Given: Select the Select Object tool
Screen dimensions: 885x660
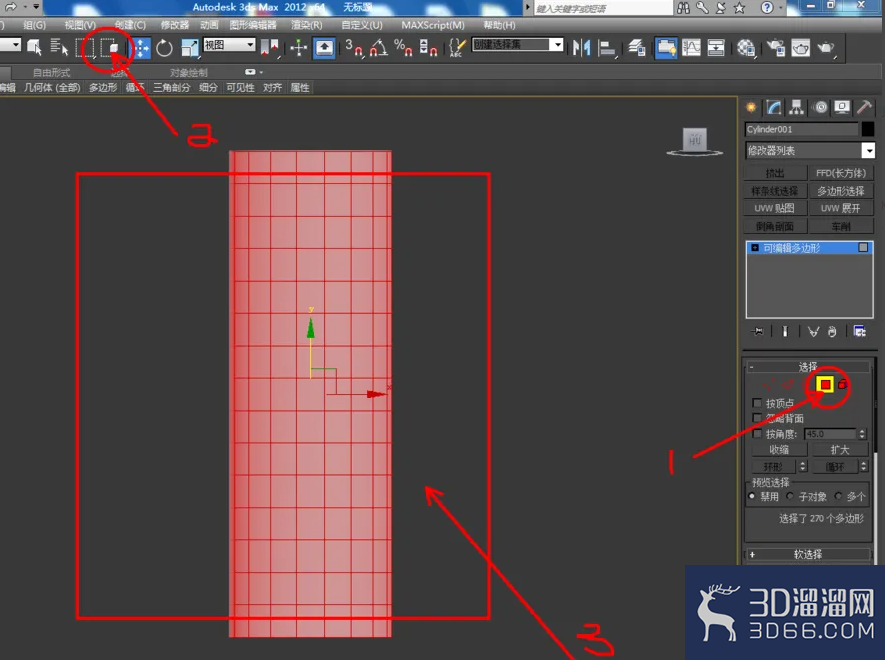Looking at the screenshot, I should pos(34,47).
